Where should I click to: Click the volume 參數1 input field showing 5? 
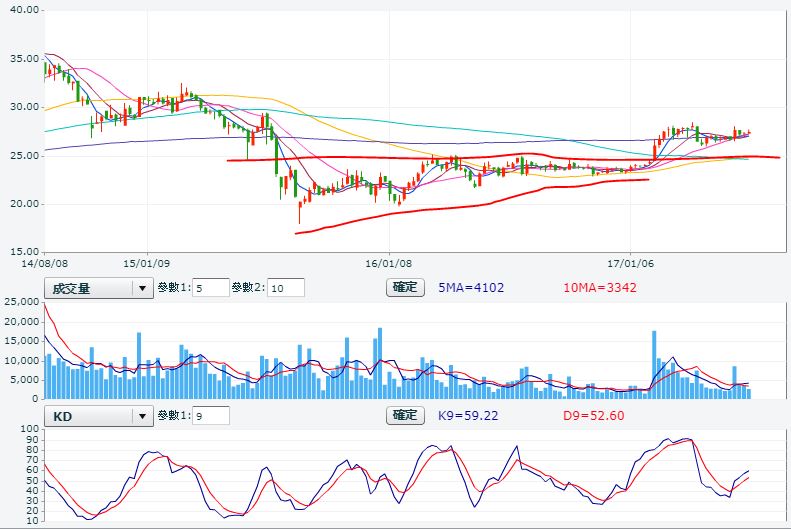[208, 288]
